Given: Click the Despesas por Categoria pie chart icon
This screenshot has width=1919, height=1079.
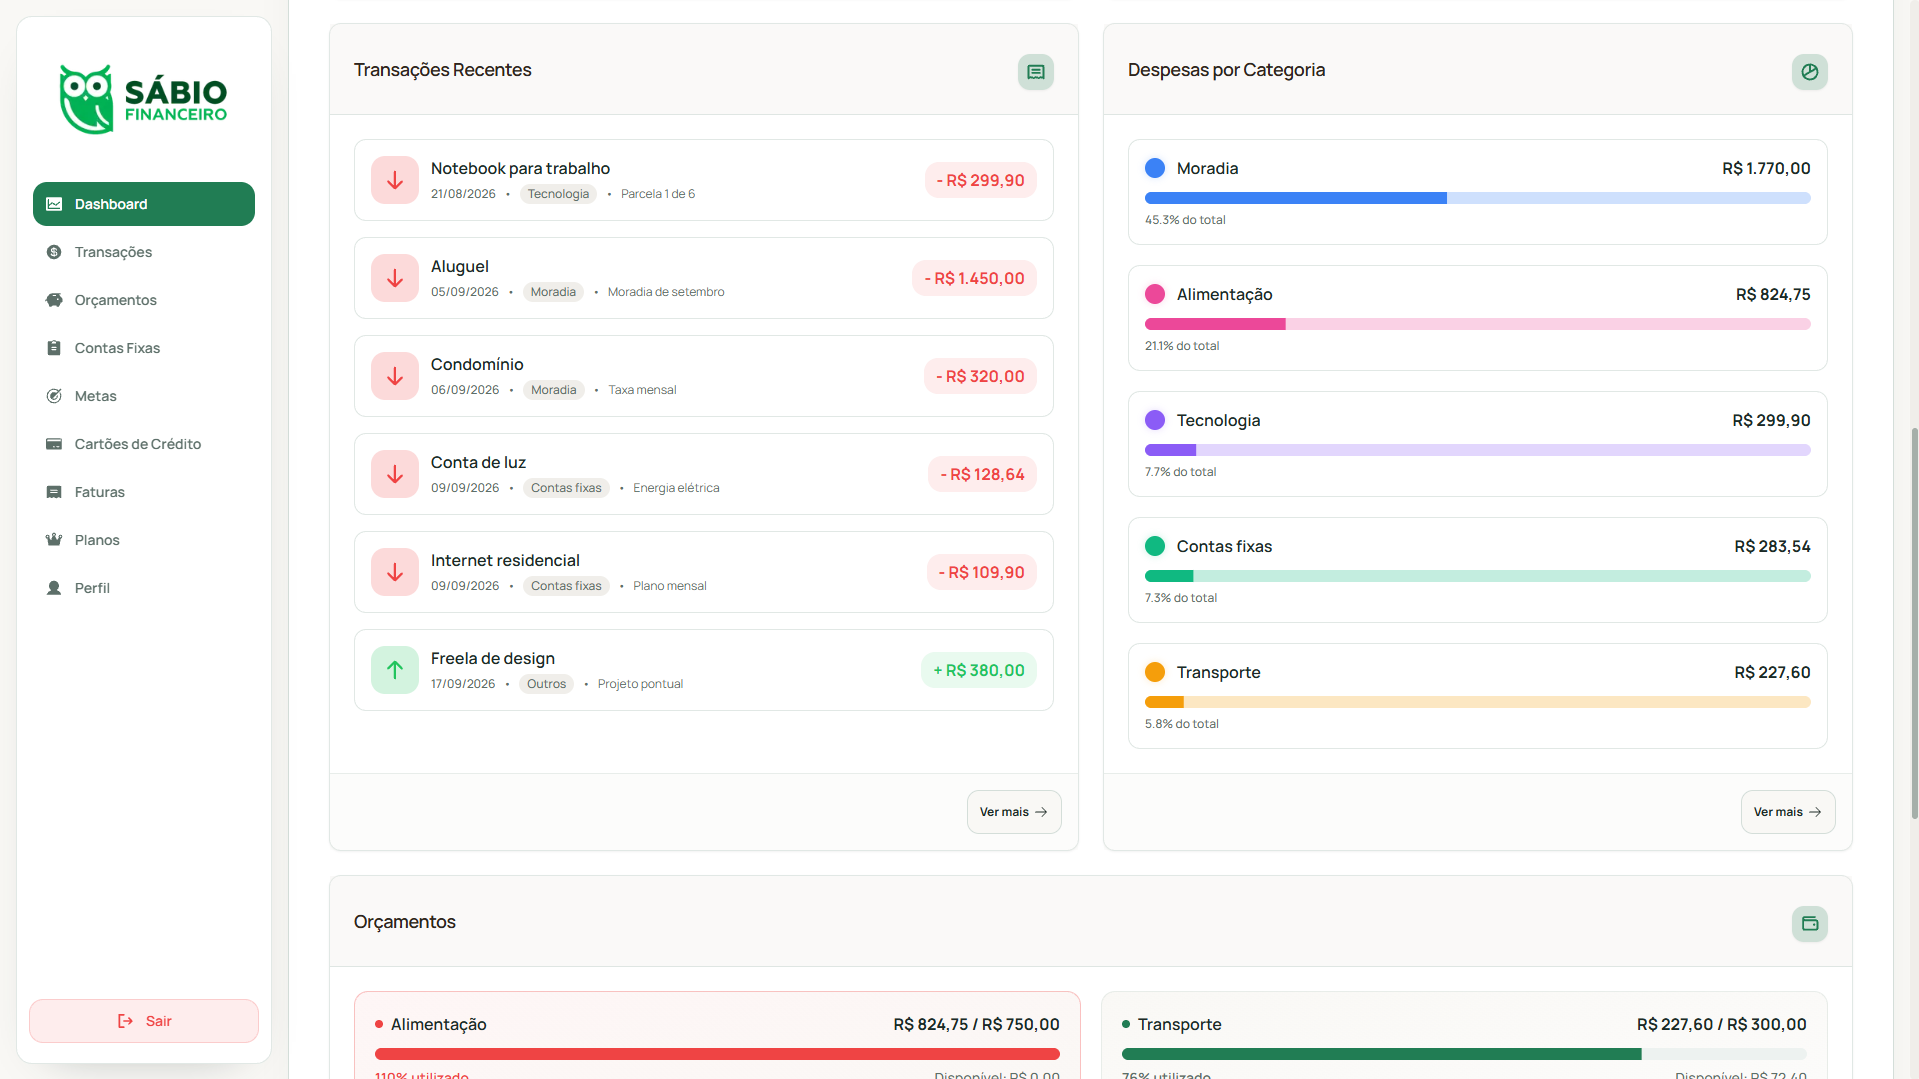Looking at the screenshot, I should click(x=1810, y=72).
